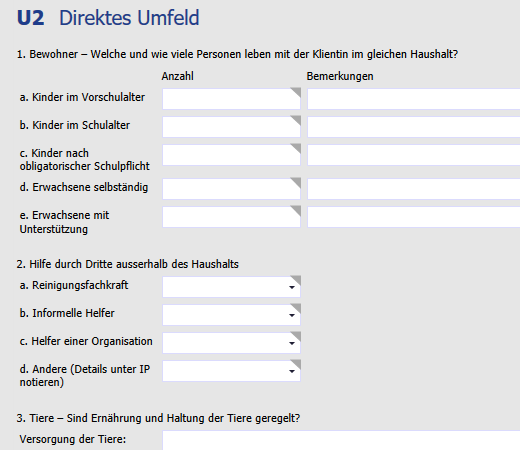Image resolution: width=520 pixels, height=450 pixels.
Task: Select Bemerkungen field for Kinder nach obligatorischer Schulpflicht
Action: (x=414, y=155)
